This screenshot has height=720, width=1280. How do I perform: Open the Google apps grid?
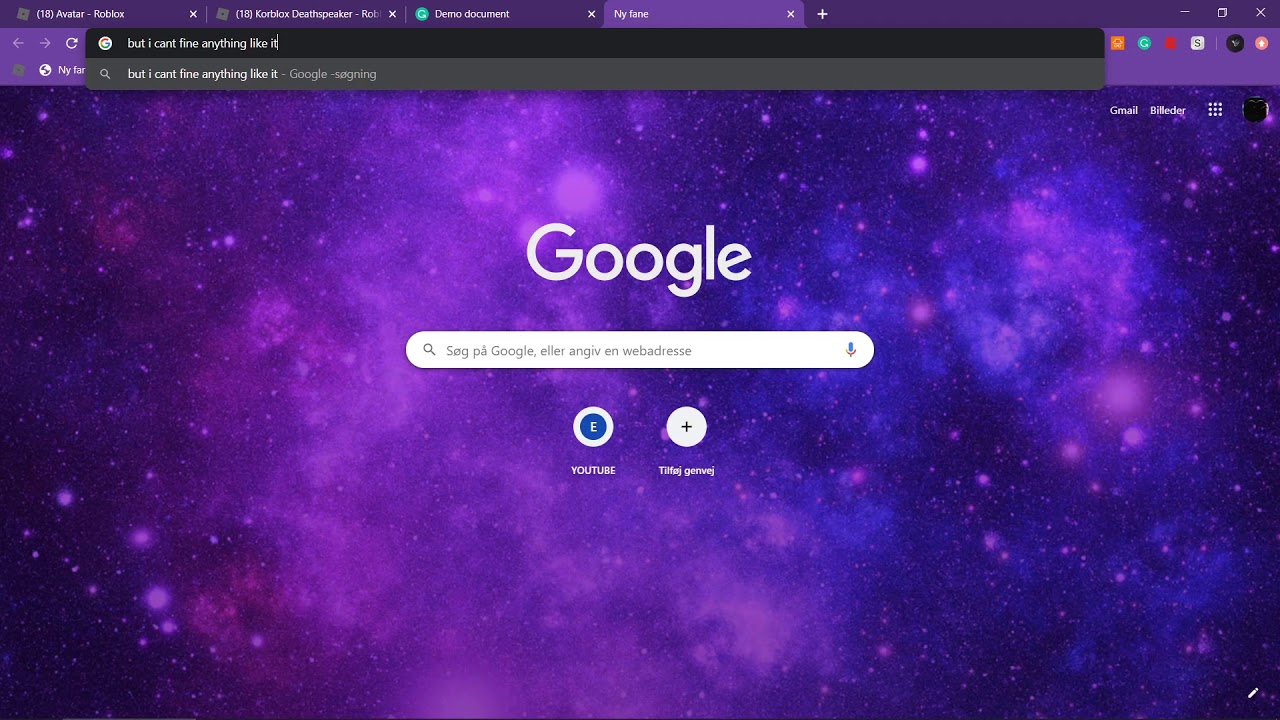[x=1215, y=110]
